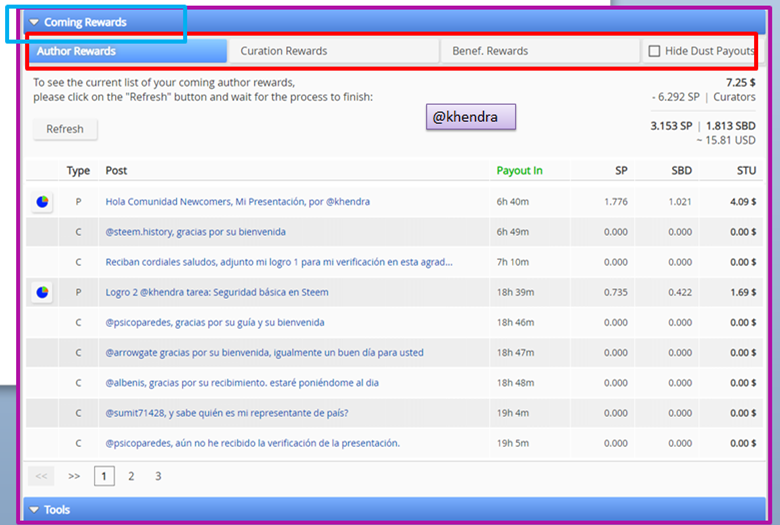Viewport: 780px width, 525px height.
Task: Go to page 2 of rewards
Action: 131,476
